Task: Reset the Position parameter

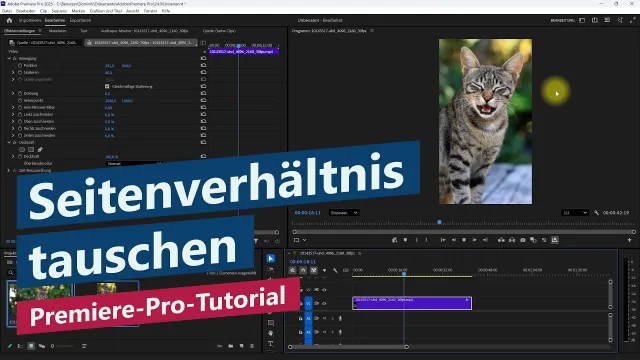Action: click(203, 65)
